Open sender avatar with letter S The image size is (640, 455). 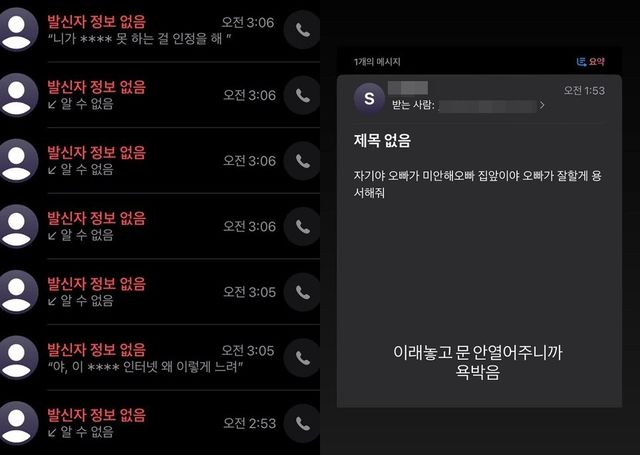[369, 98]
